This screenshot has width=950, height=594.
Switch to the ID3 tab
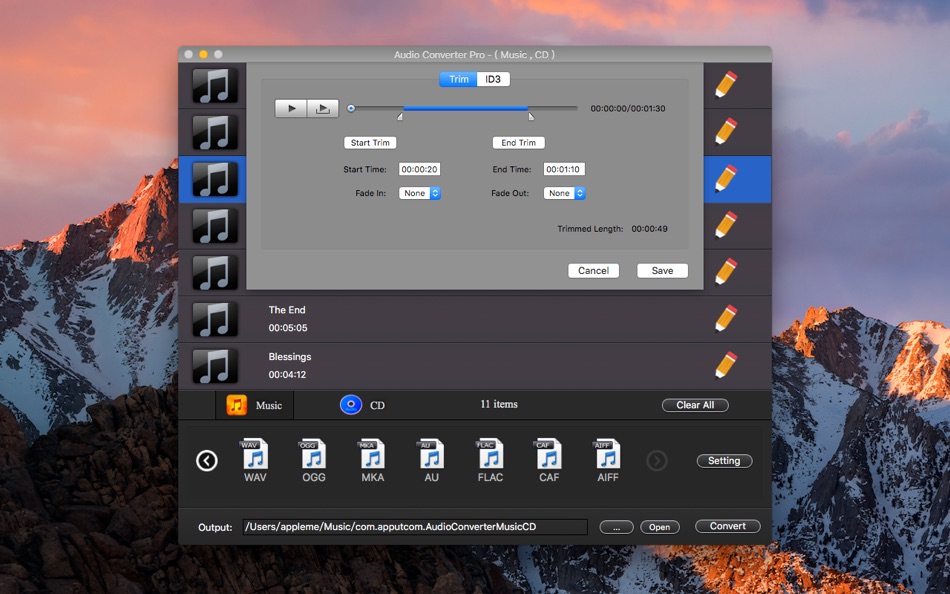493,79
